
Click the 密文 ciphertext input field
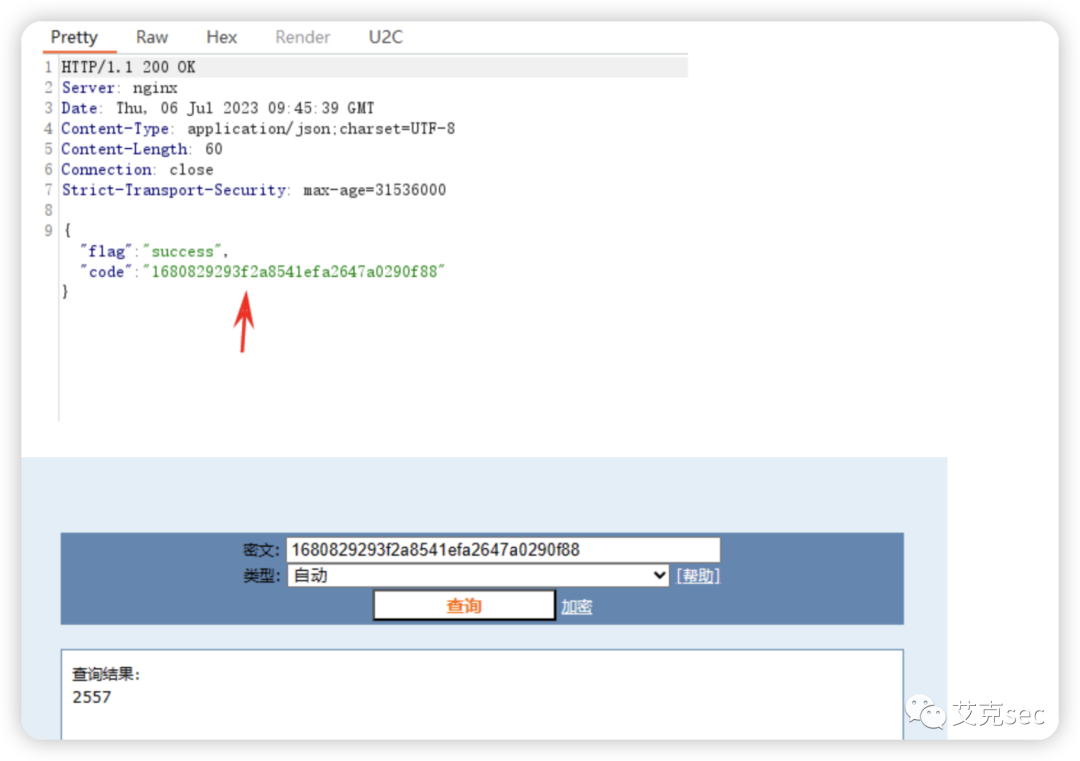[x=502, y=550]
